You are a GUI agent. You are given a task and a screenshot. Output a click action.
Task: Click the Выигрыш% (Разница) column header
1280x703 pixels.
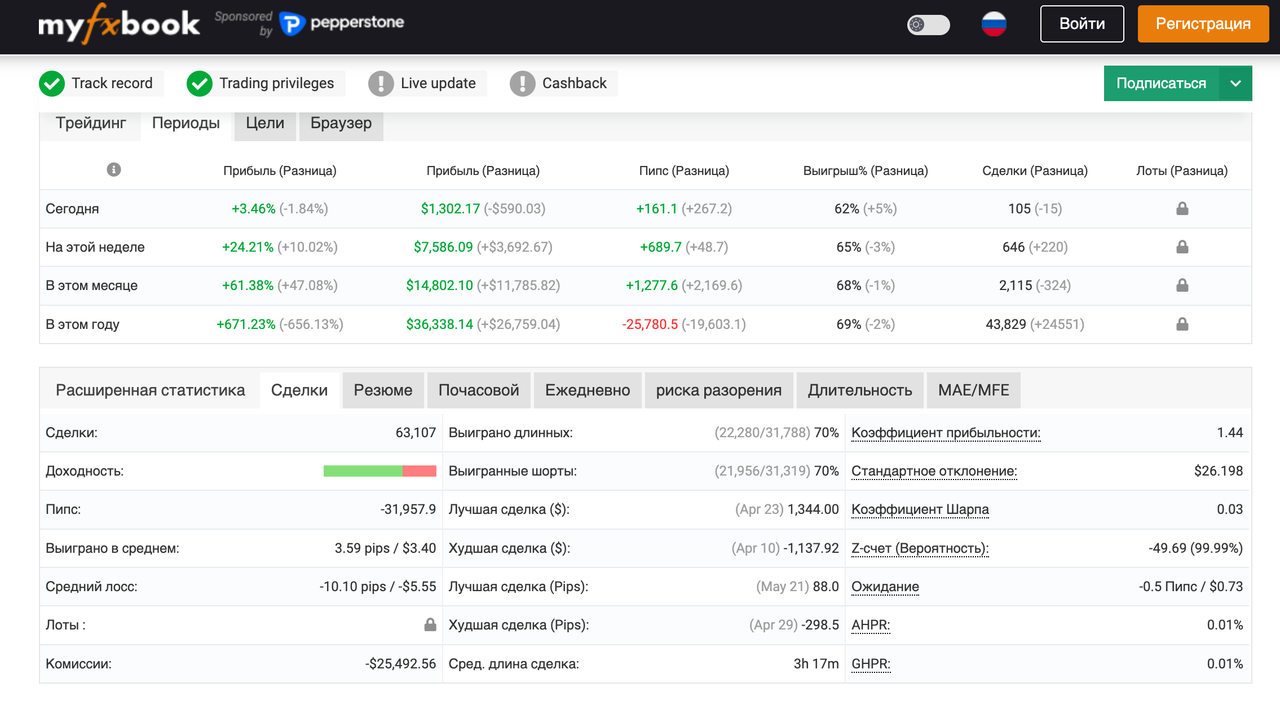coord(866,171)
